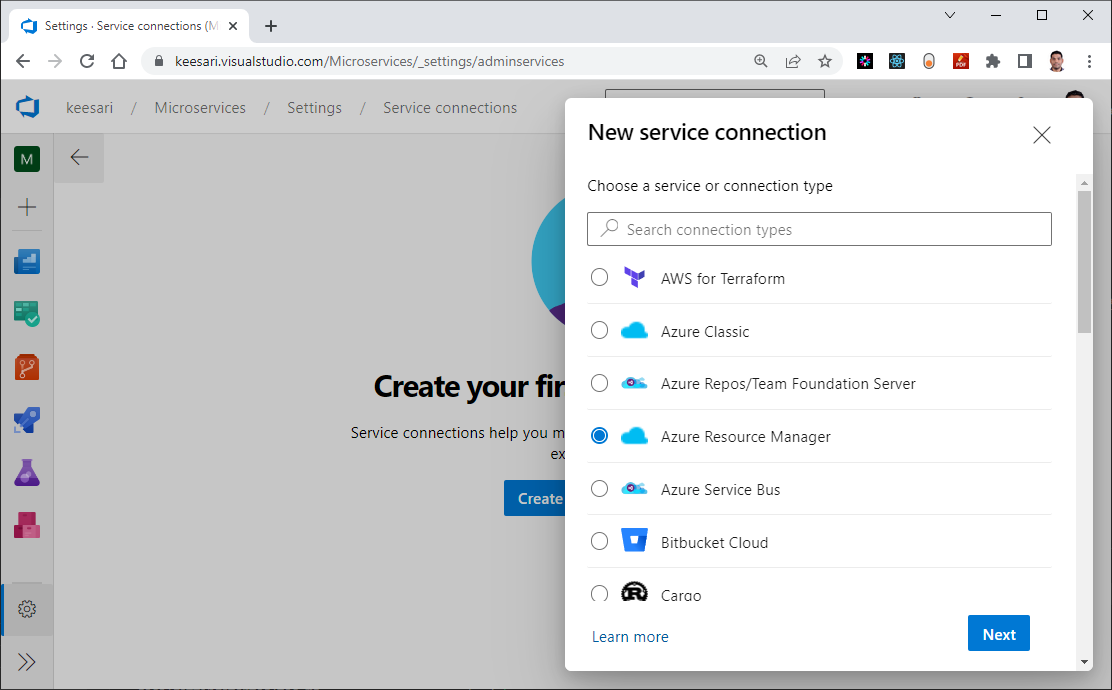Image resolution: width=1112 pixels, height=690 pixels.
Task: Click the Azure Classic cloud icon
Action: click(634, 330)
